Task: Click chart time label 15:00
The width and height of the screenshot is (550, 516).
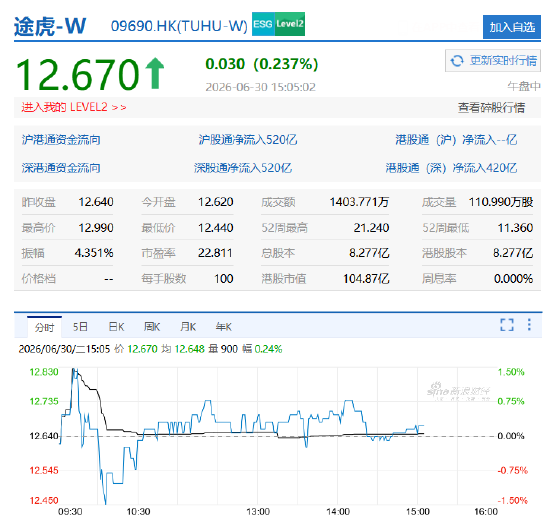Action: tap(417, 511)
